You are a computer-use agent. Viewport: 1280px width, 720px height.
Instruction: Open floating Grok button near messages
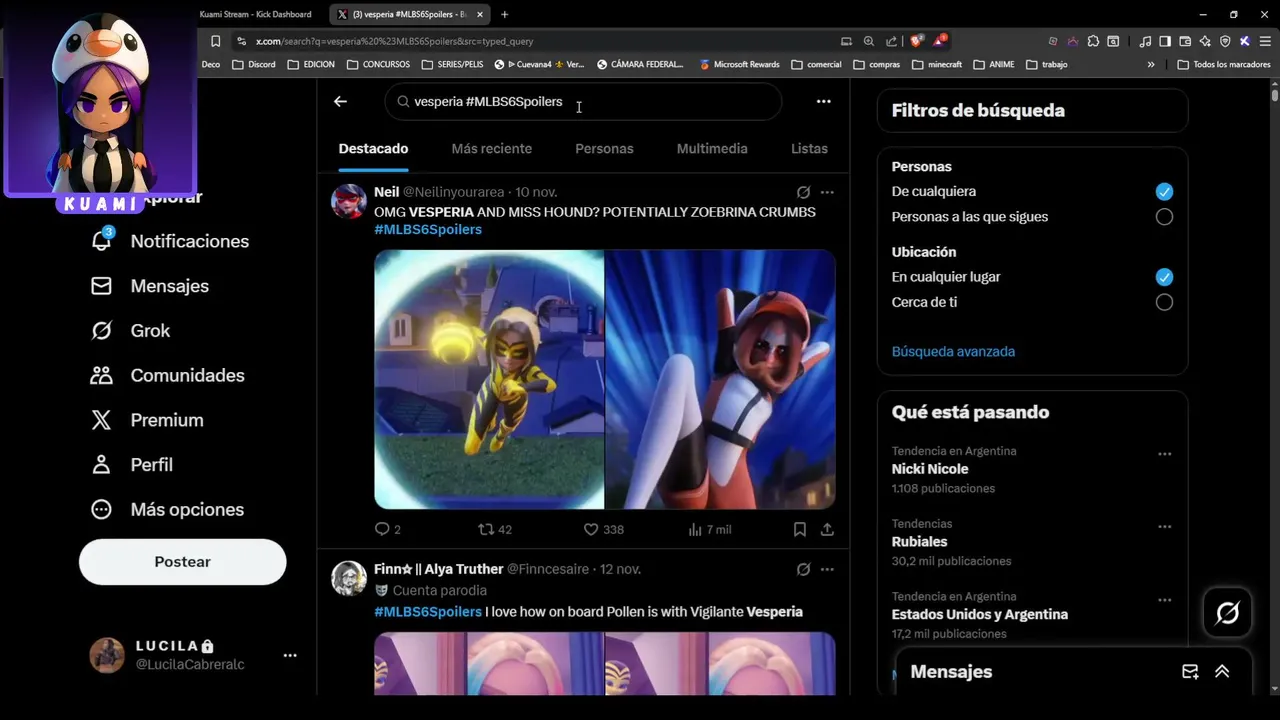(x=1227, y=612)
